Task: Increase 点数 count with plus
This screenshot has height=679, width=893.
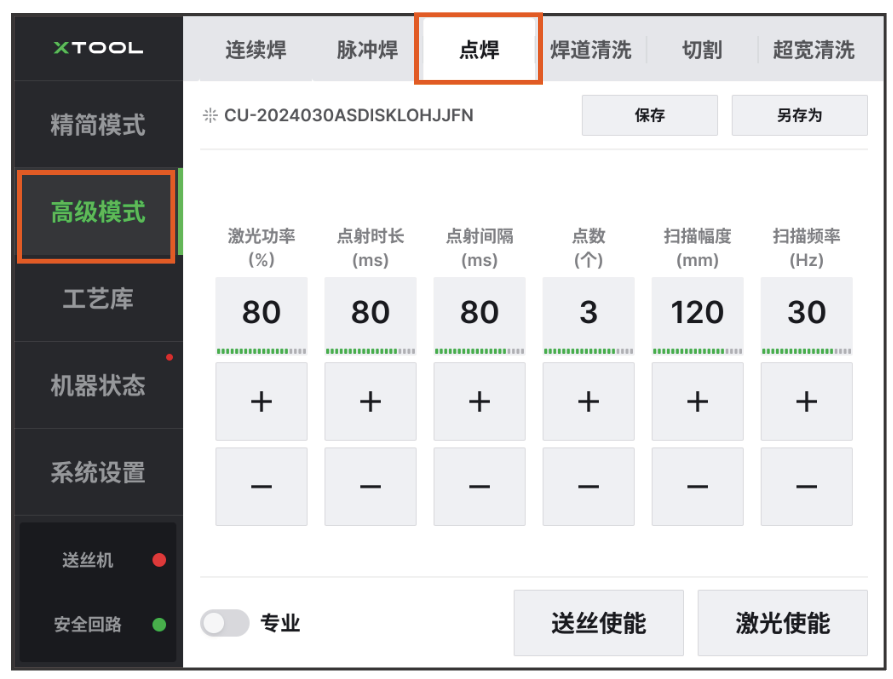Action: click(x=588, y=402)
